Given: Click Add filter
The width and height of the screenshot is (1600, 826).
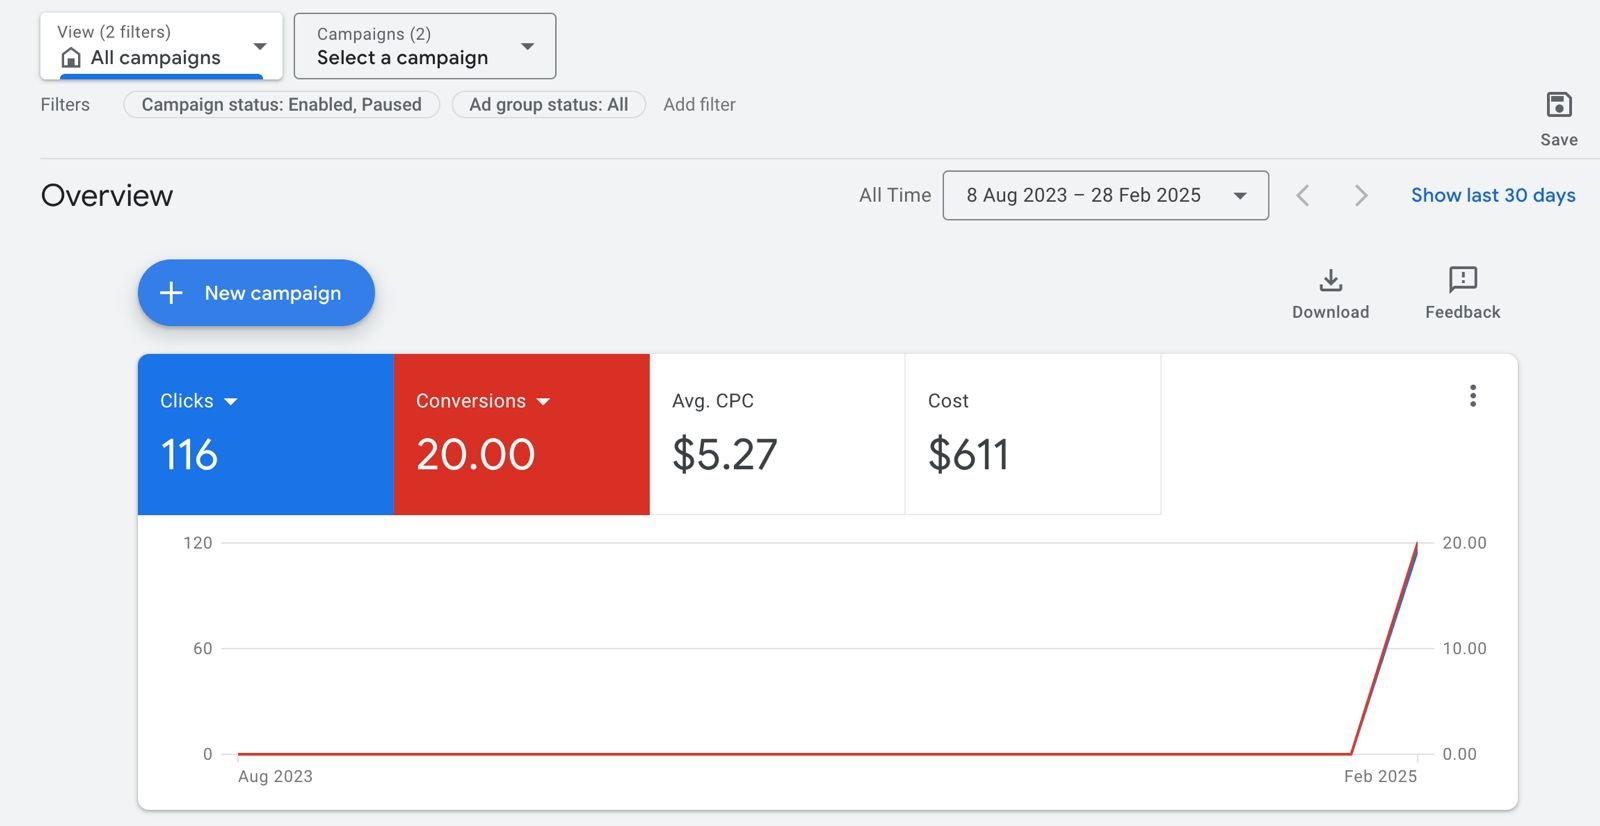Looking at the screenshot, I should click(x=699, y=105).
